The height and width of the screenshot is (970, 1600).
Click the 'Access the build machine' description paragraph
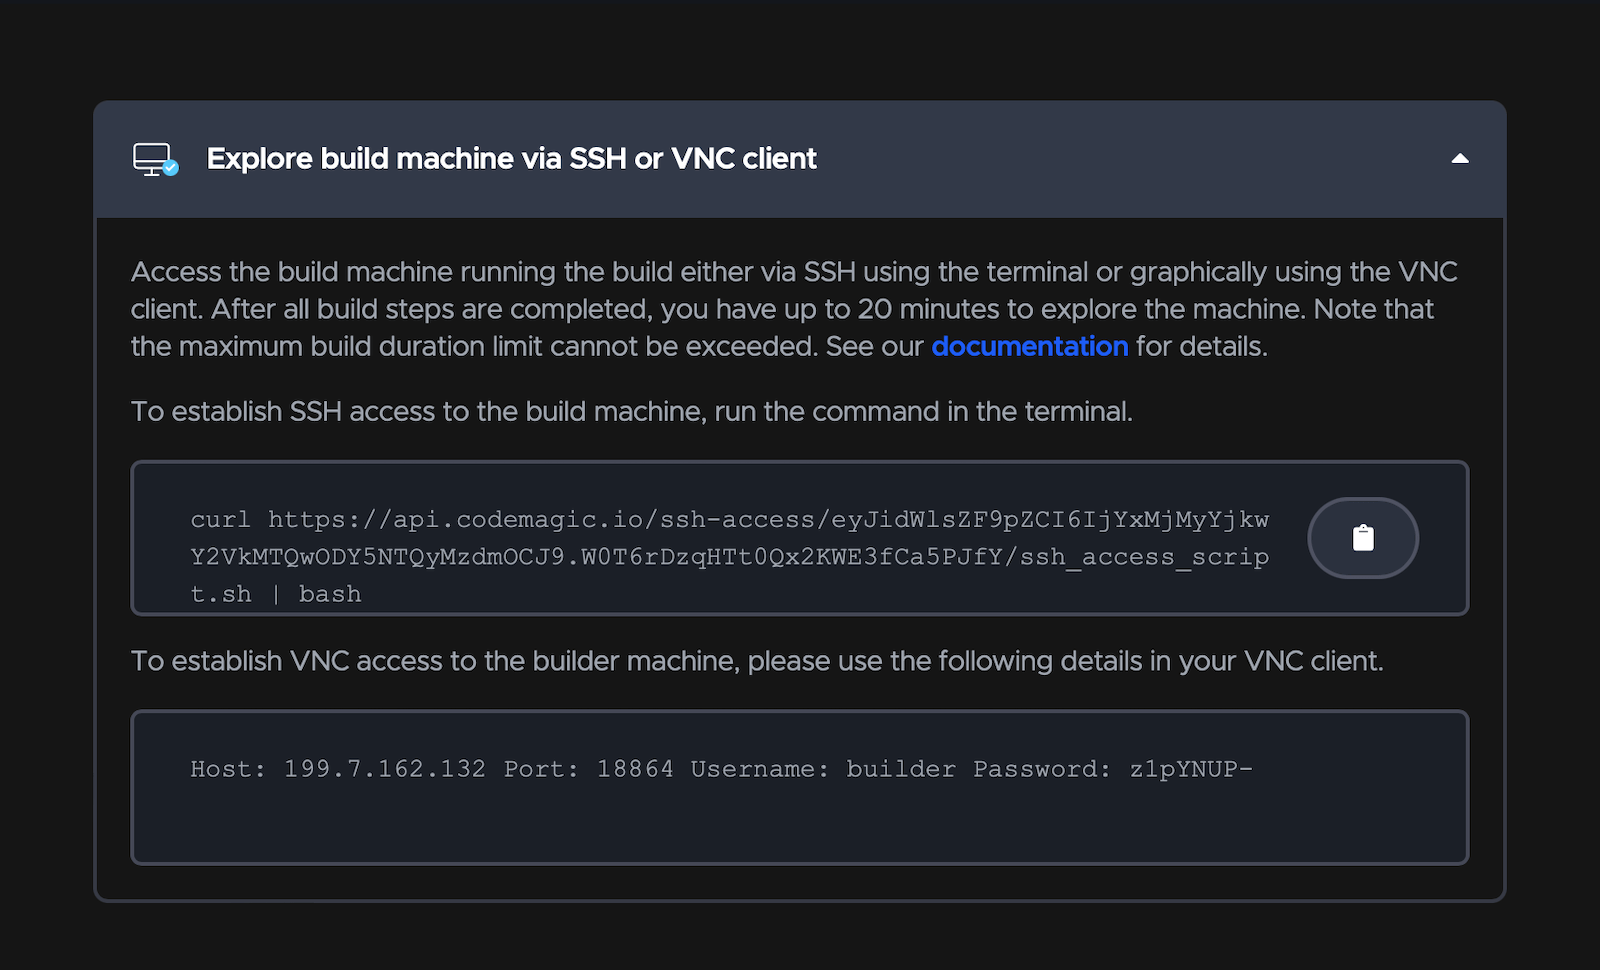point(794,309)
